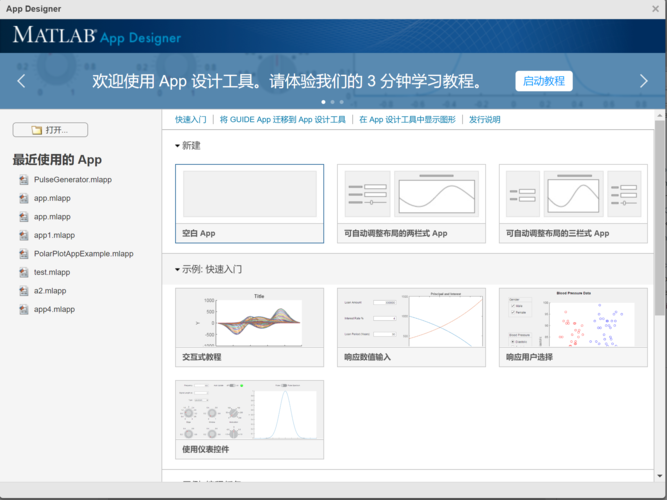This screenshot has height=500, width=667.
Task: Go to next banner slide arrow
Action: click(644, 81)
